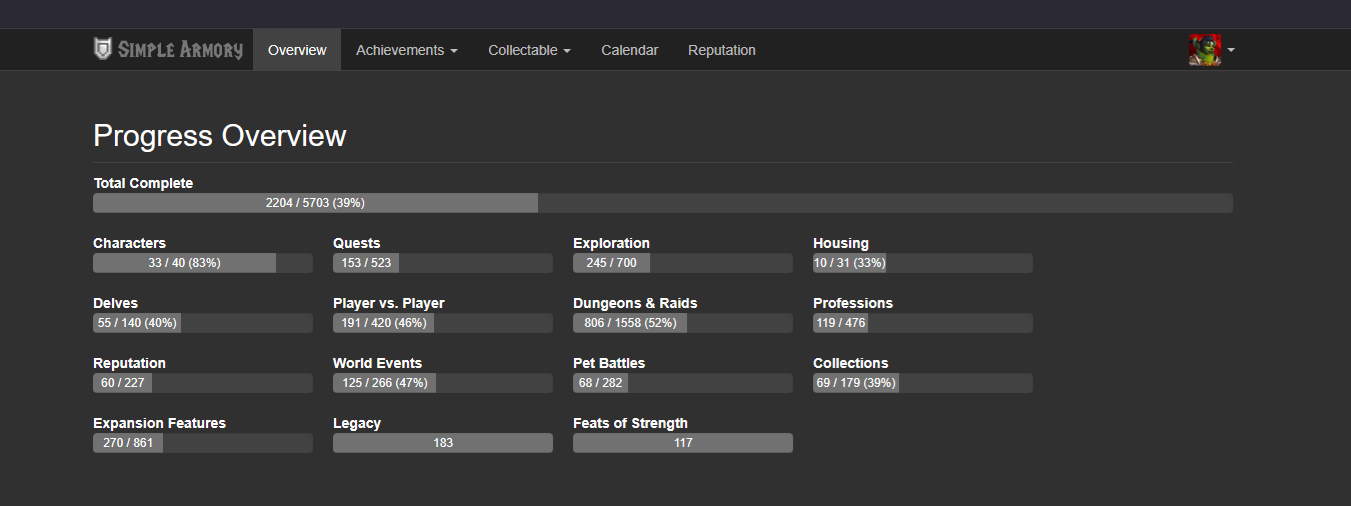Select the Characters progress bar
1351x506 pixels.
tap(203, 263)
